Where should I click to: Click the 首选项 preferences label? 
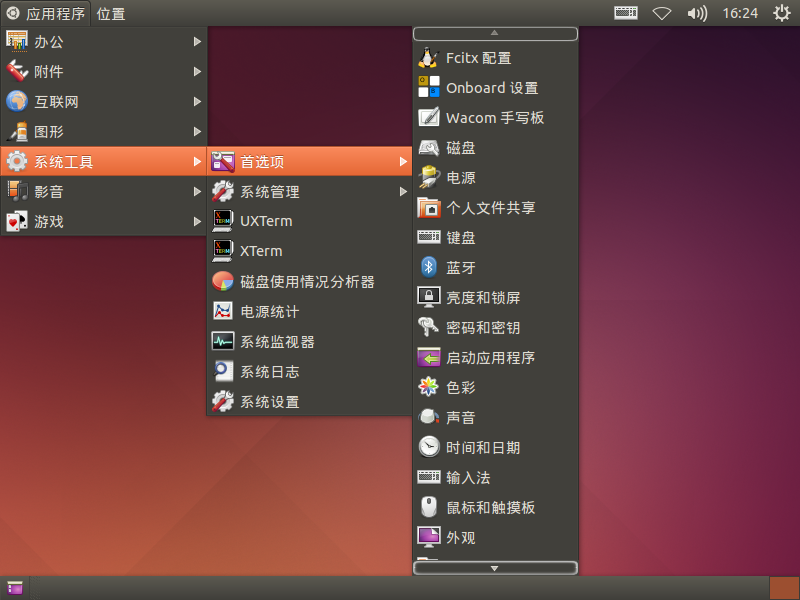pyautogui.click(x=262, y=162)
